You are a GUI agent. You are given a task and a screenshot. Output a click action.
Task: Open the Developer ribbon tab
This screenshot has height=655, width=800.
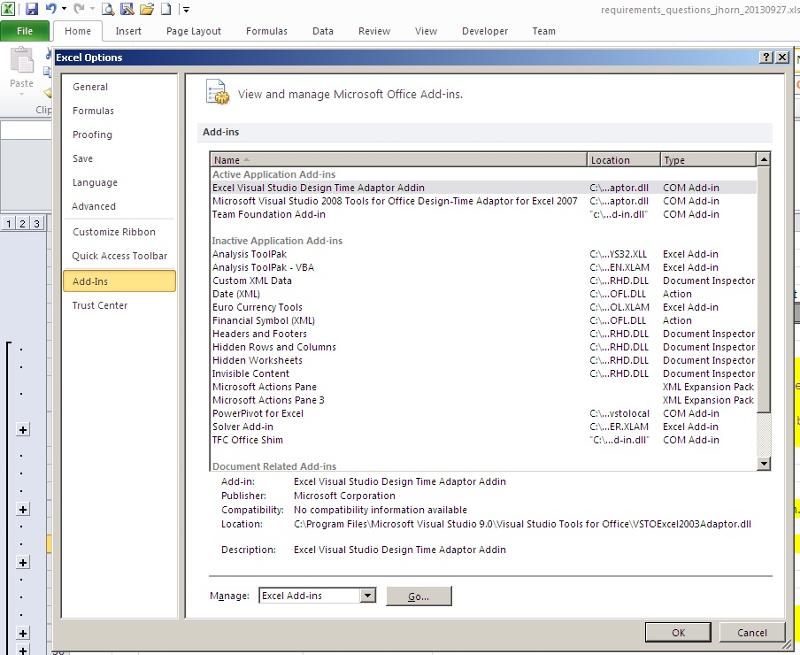tap(485, 31)
